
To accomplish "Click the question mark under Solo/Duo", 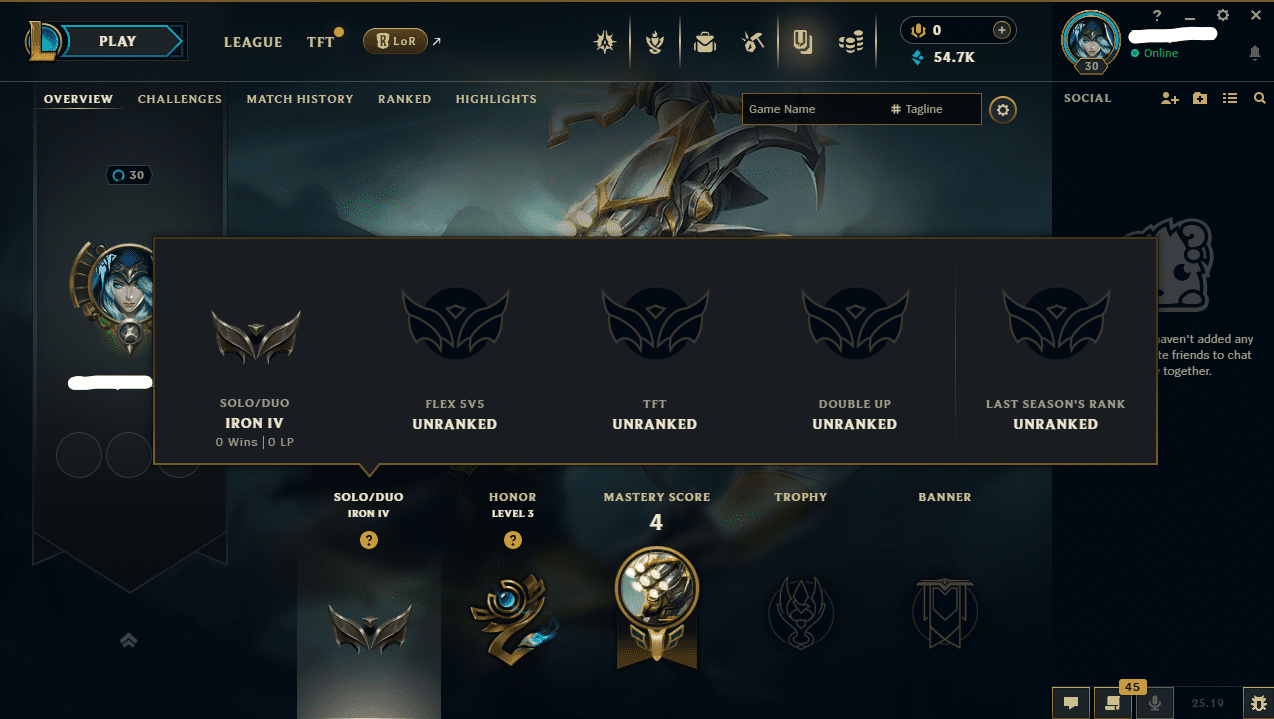I will pyautogui.click(x=369, y=540).
